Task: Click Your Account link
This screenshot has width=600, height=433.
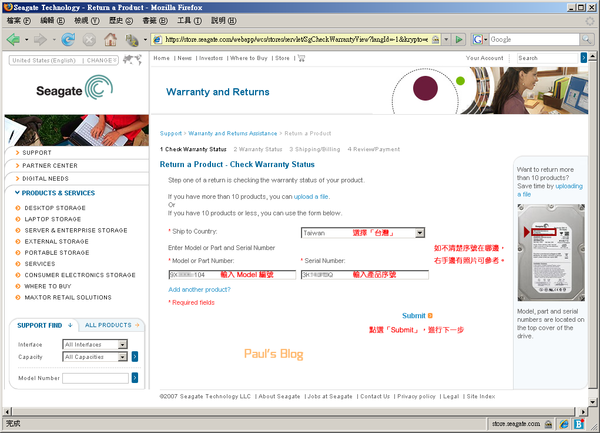Action: (x=484, y=58)
